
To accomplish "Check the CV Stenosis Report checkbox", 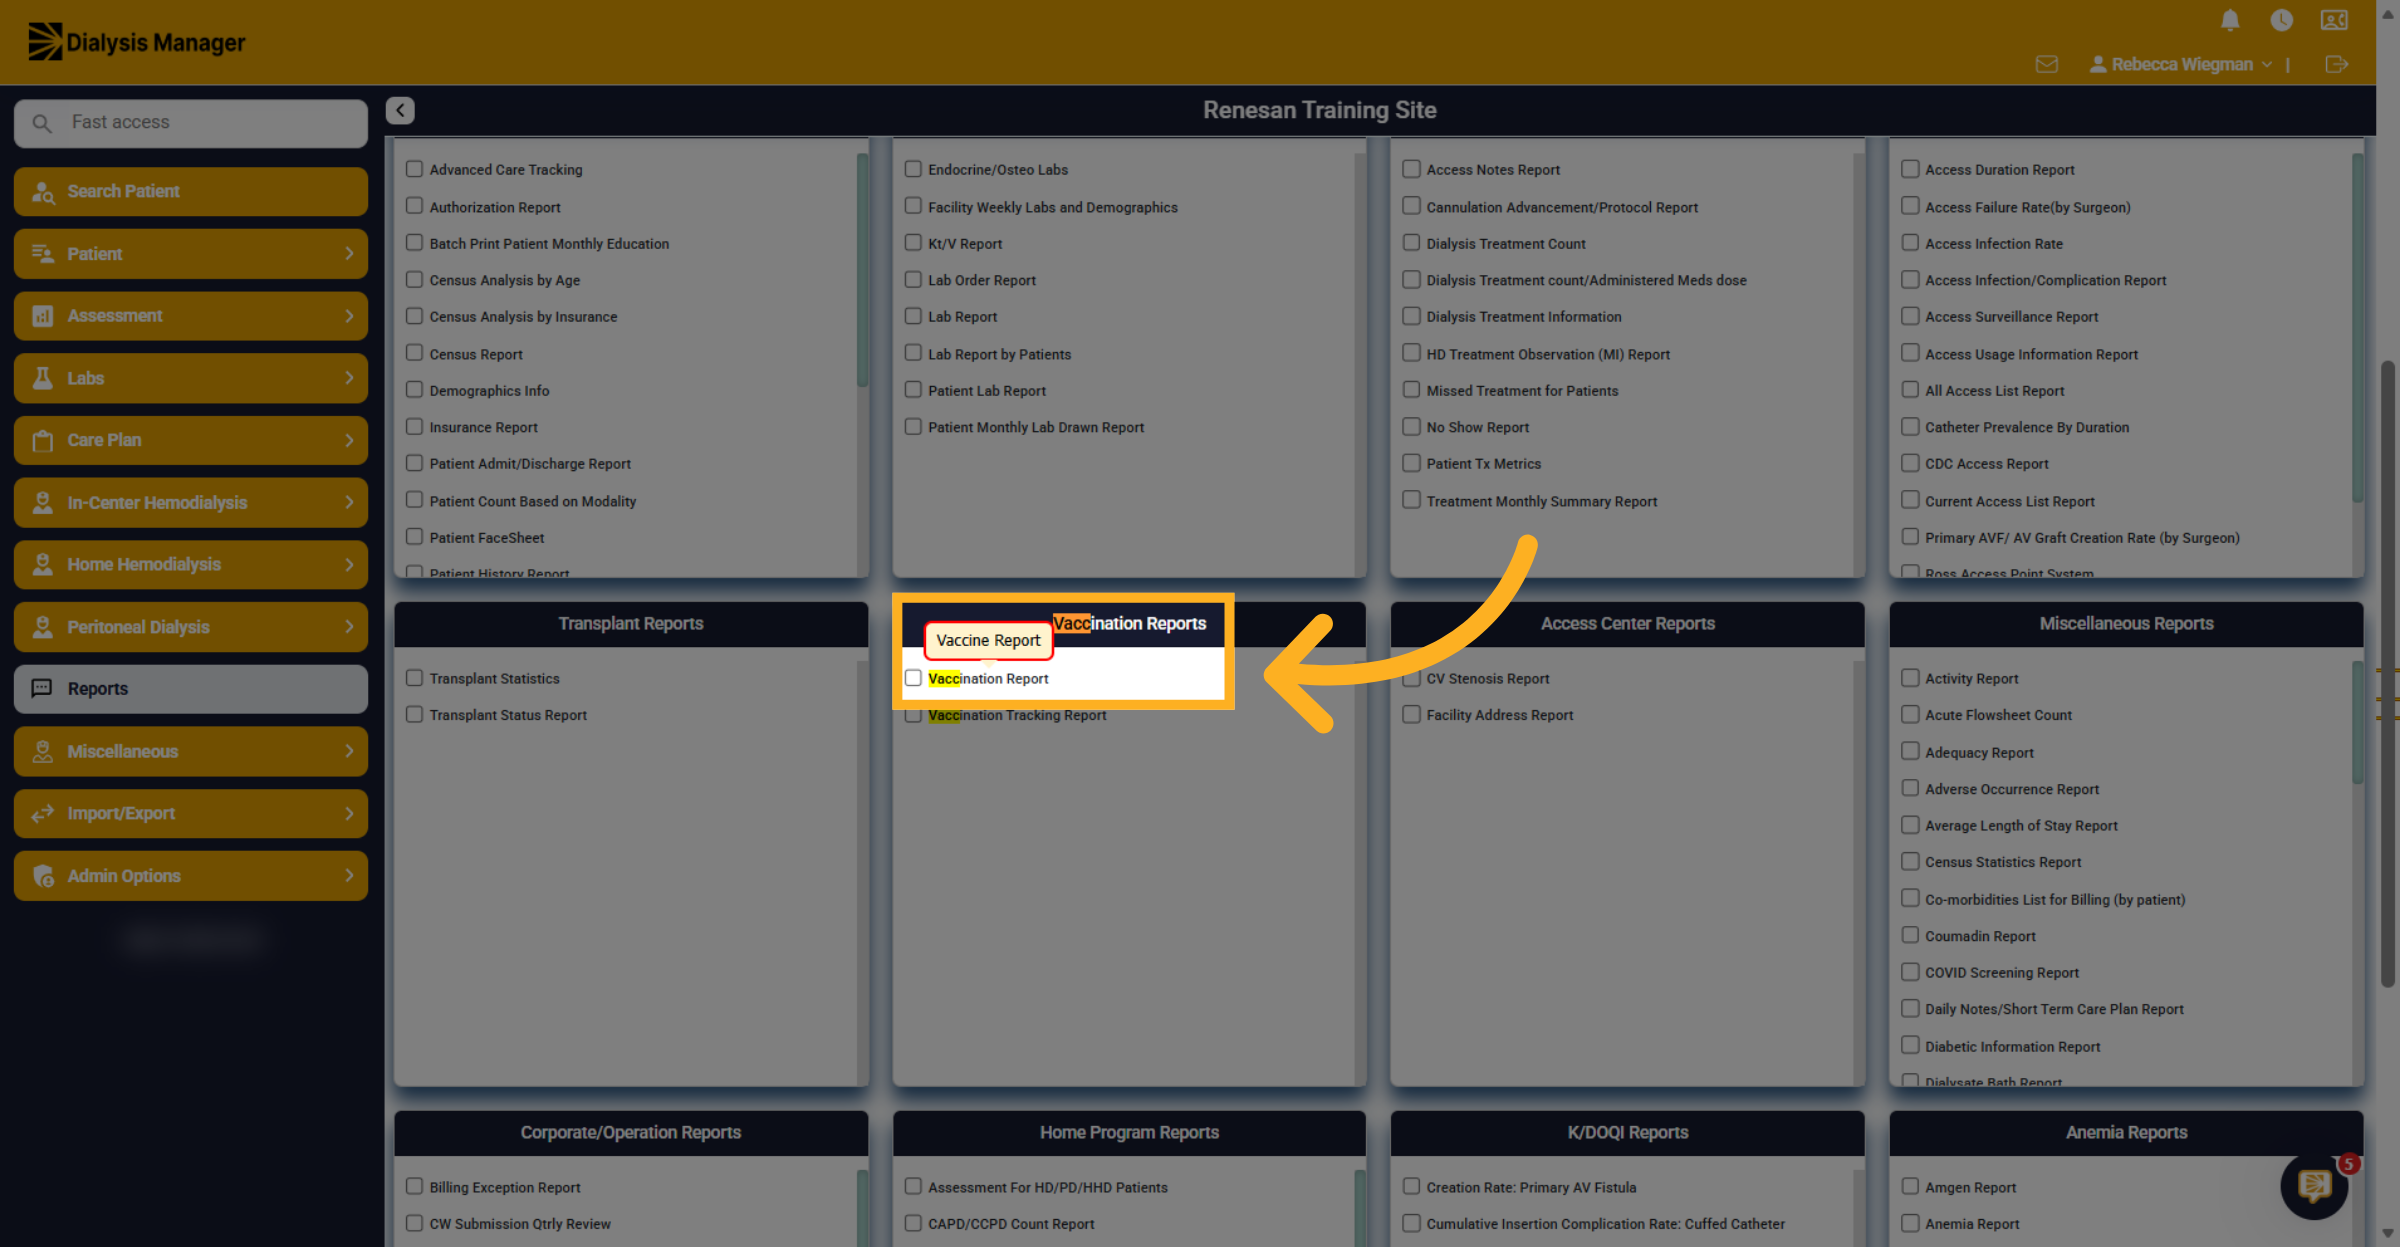I will click(x=1411, y=678).
